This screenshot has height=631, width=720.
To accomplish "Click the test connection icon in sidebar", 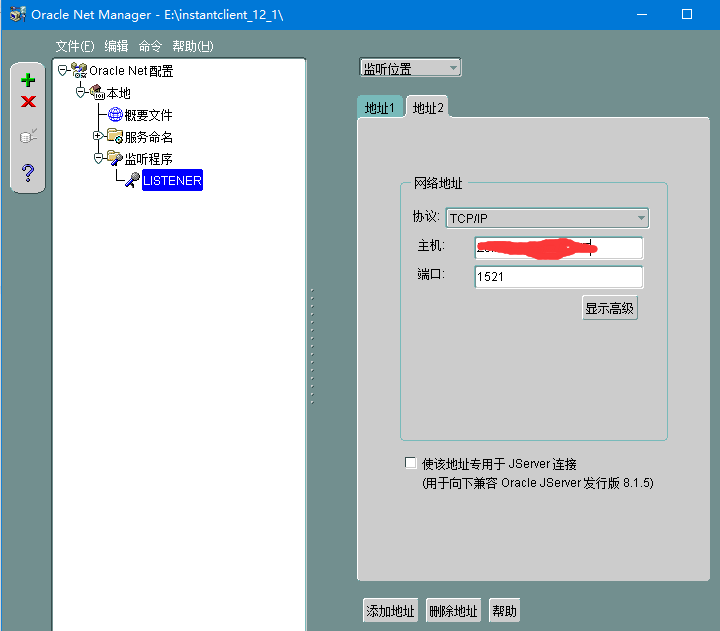I will (x=28, y=136).
